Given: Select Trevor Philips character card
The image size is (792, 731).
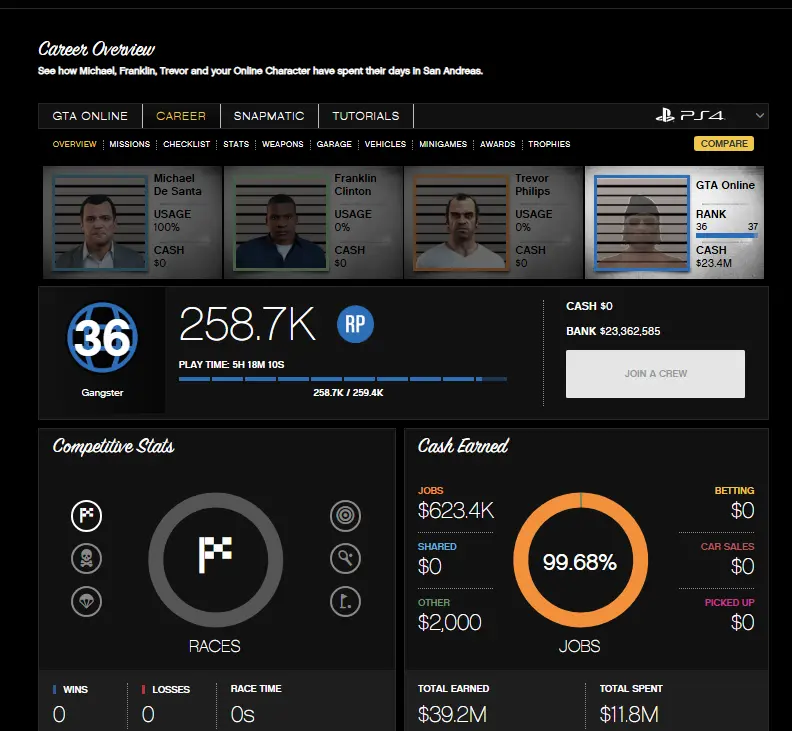Looking at the screenshot, I should click(x=492, y=222).
